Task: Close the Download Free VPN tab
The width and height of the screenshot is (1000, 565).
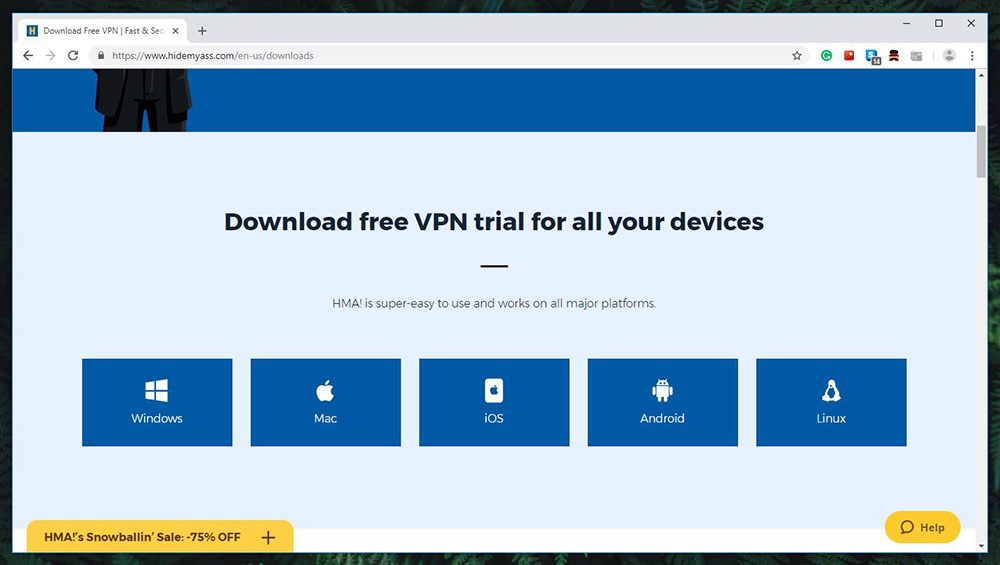Action: (x=175, y=31)
